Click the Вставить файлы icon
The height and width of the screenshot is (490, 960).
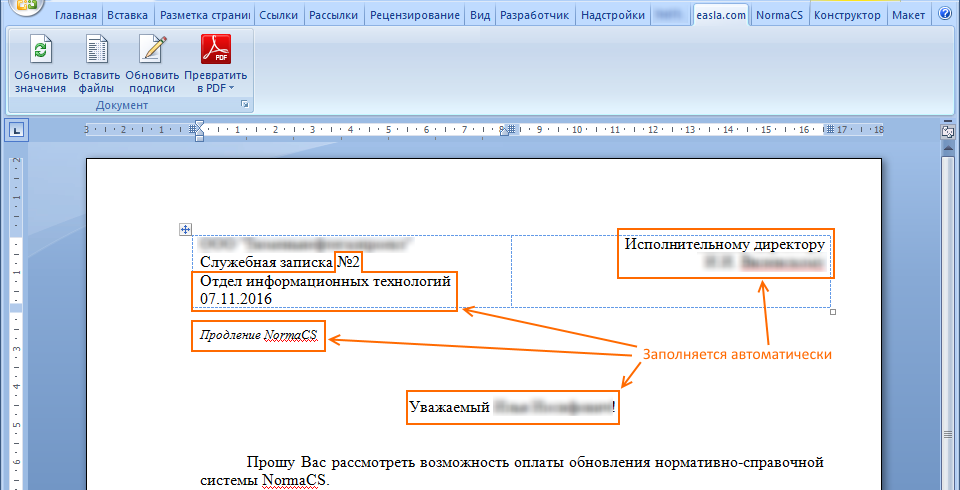point(97,50)
